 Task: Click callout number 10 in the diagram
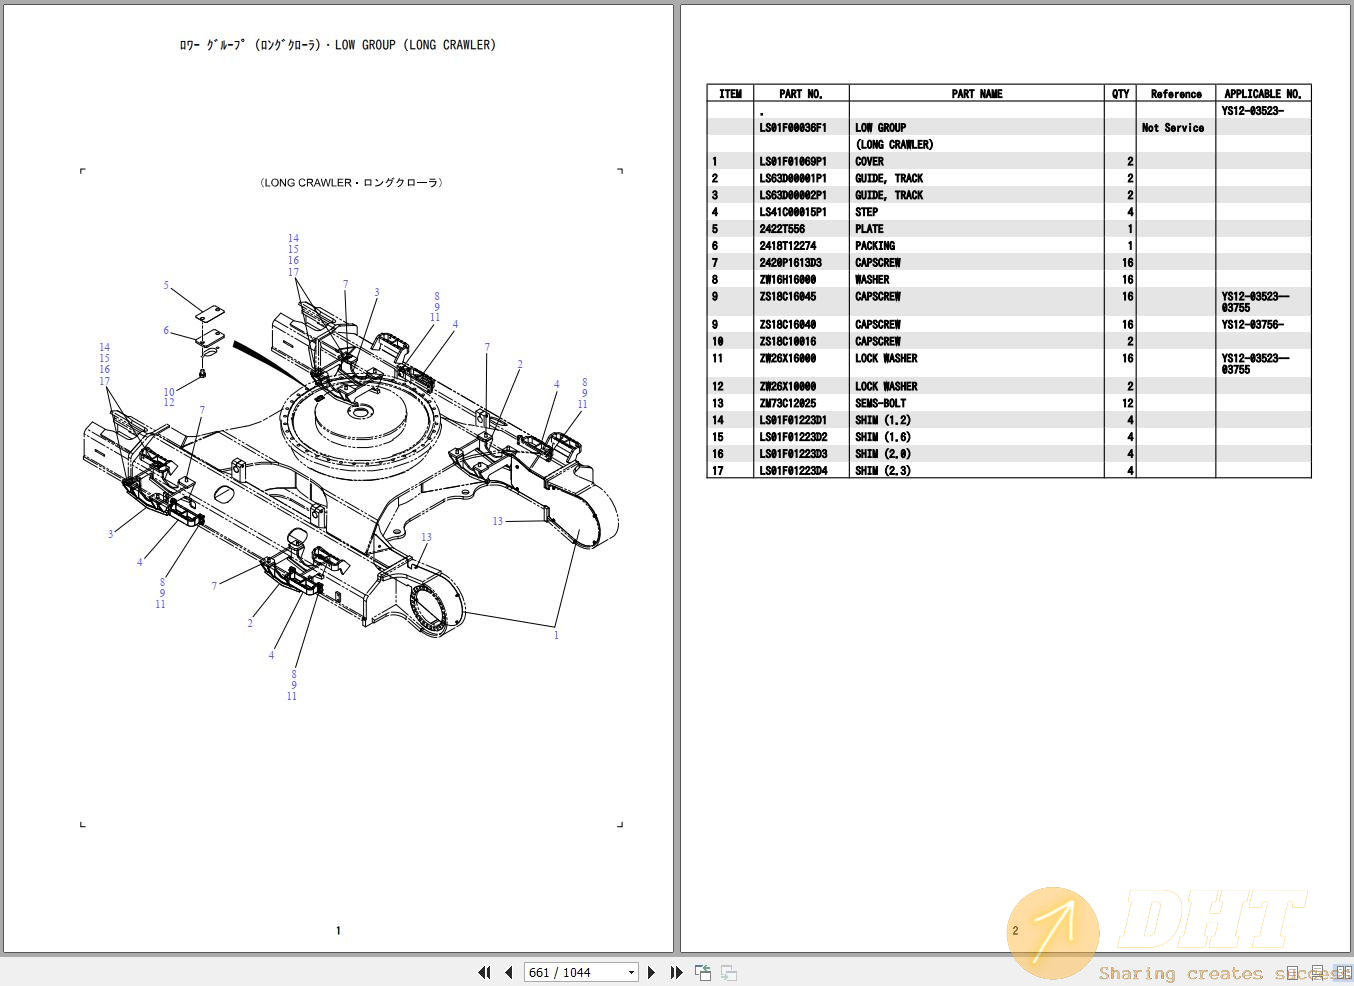tap(169, 392)
